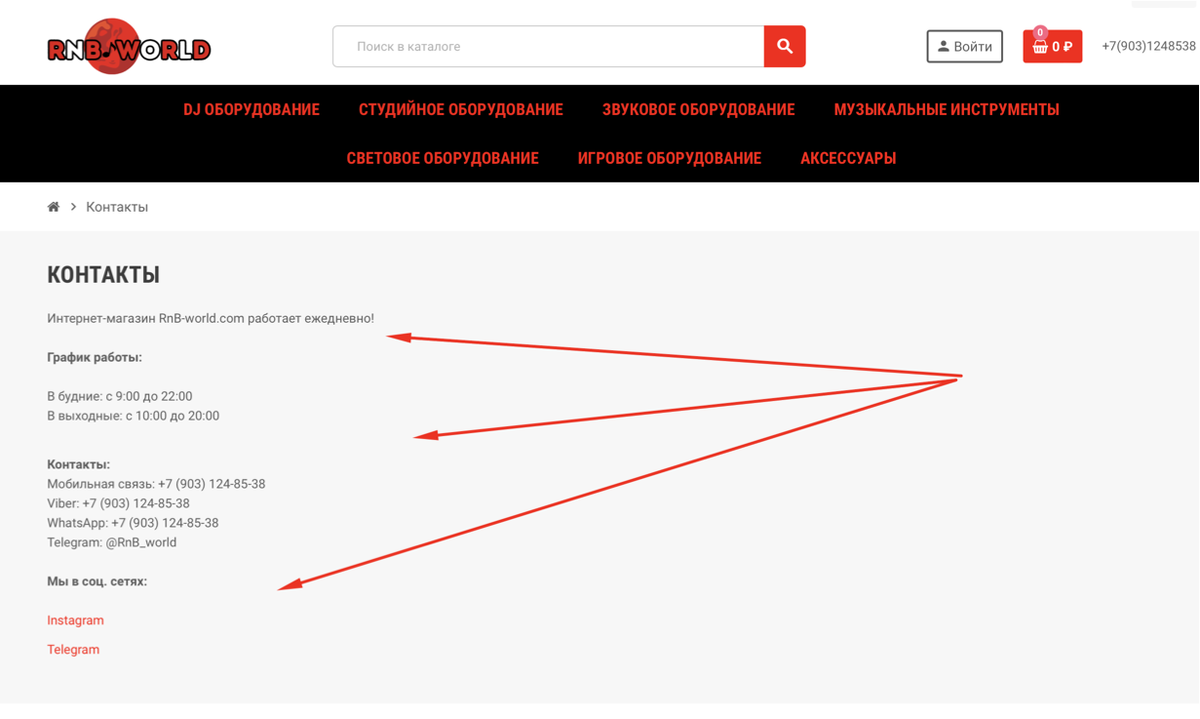This screenshot has width=1200, height=719.
Task: Click the График работы heading
Action: (94, 357)
